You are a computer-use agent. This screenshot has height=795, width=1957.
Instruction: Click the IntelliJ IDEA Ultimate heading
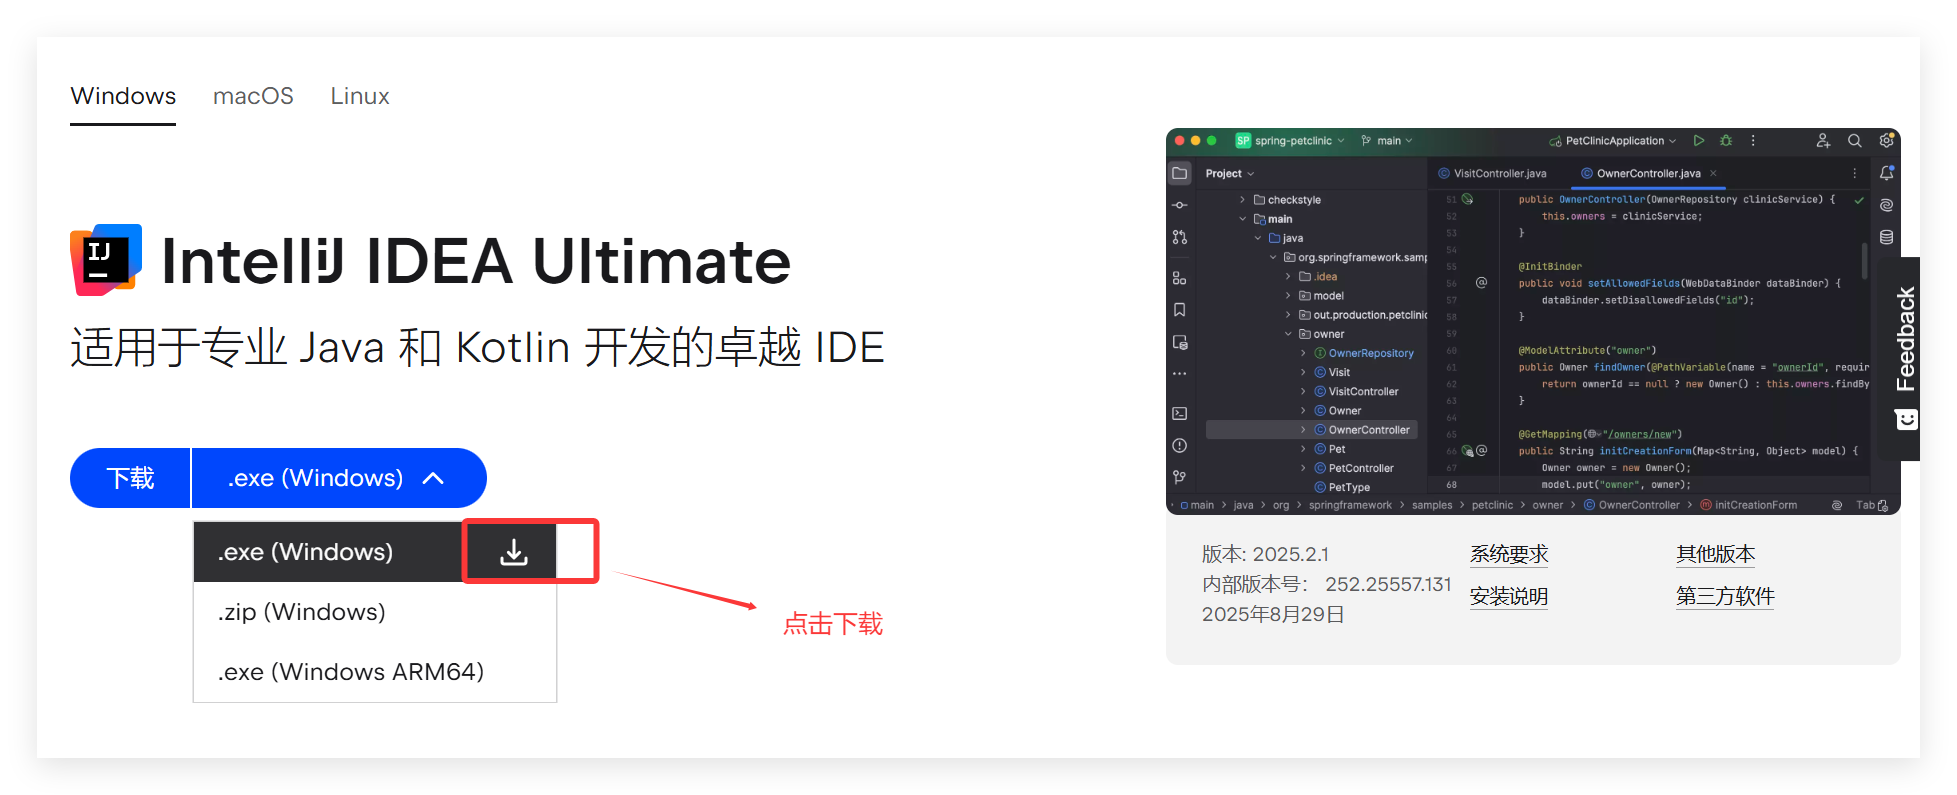coord(476,261)
